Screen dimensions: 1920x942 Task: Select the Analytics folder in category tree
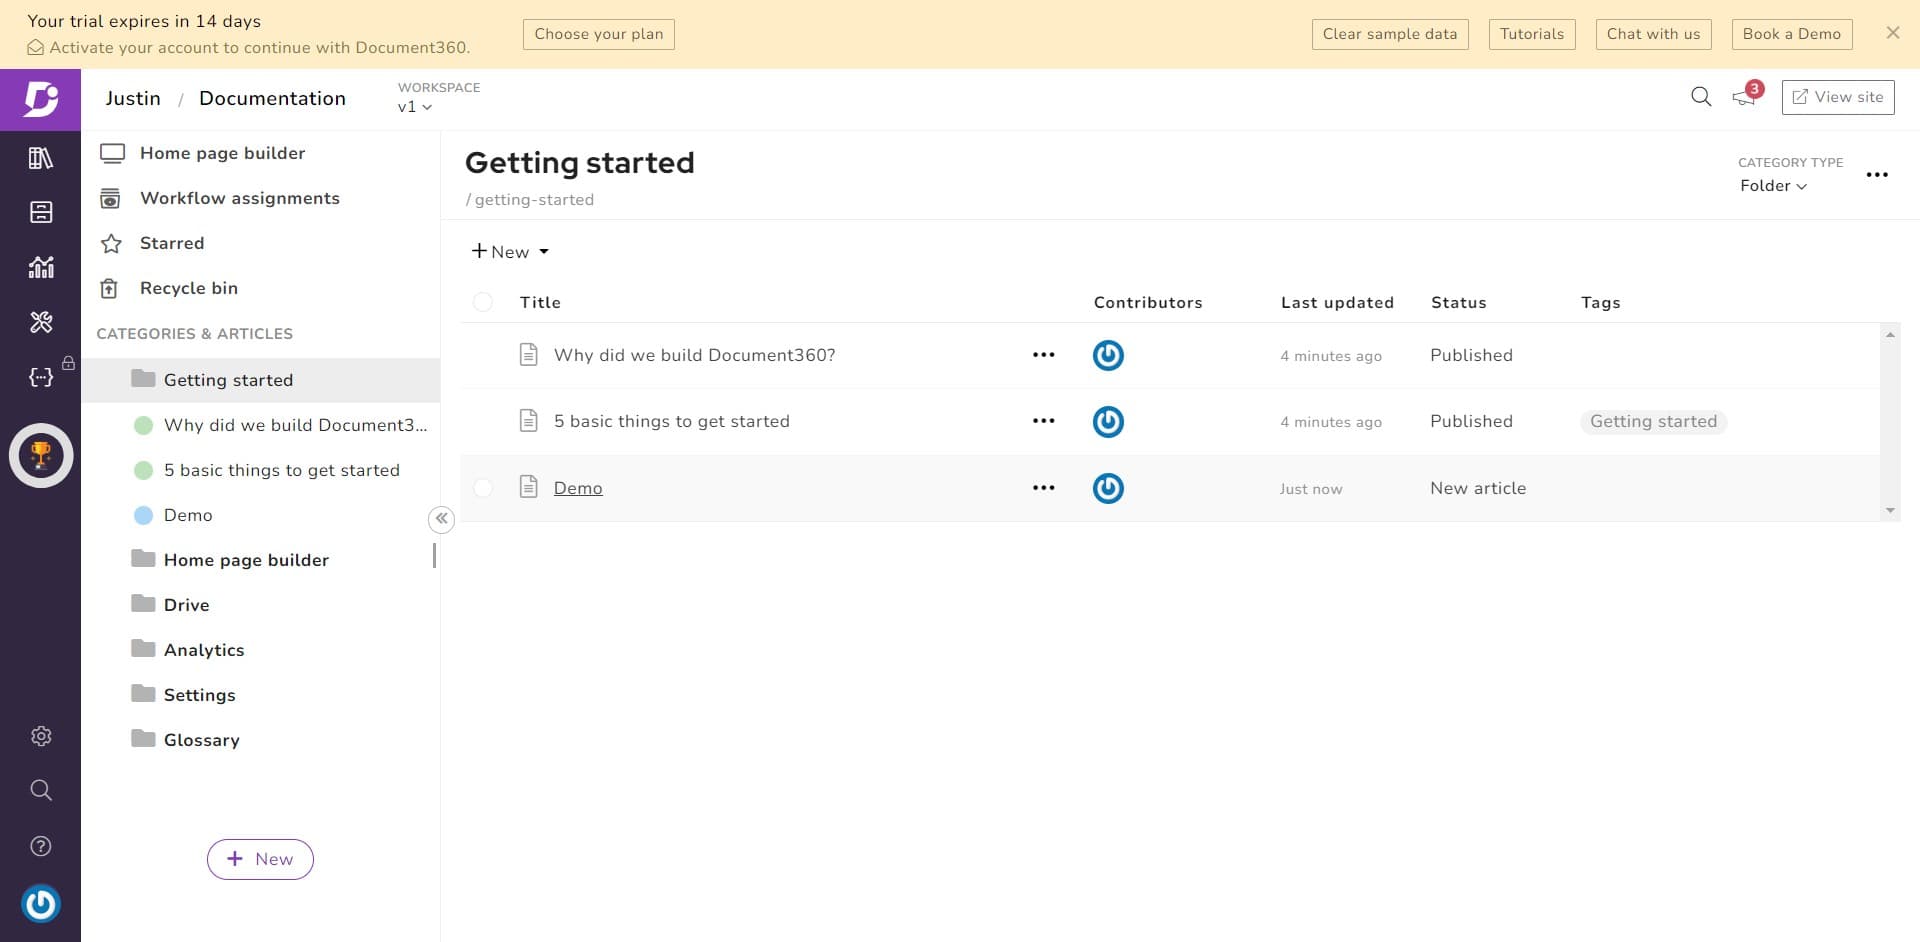coord(203,650)
